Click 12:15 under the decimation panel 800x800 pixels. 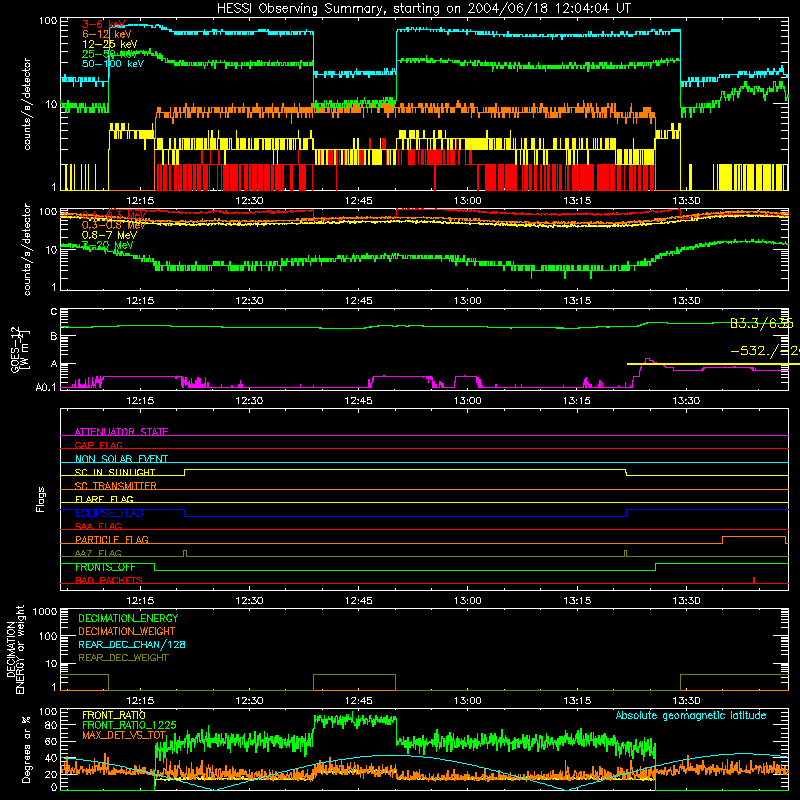(140, 701)
